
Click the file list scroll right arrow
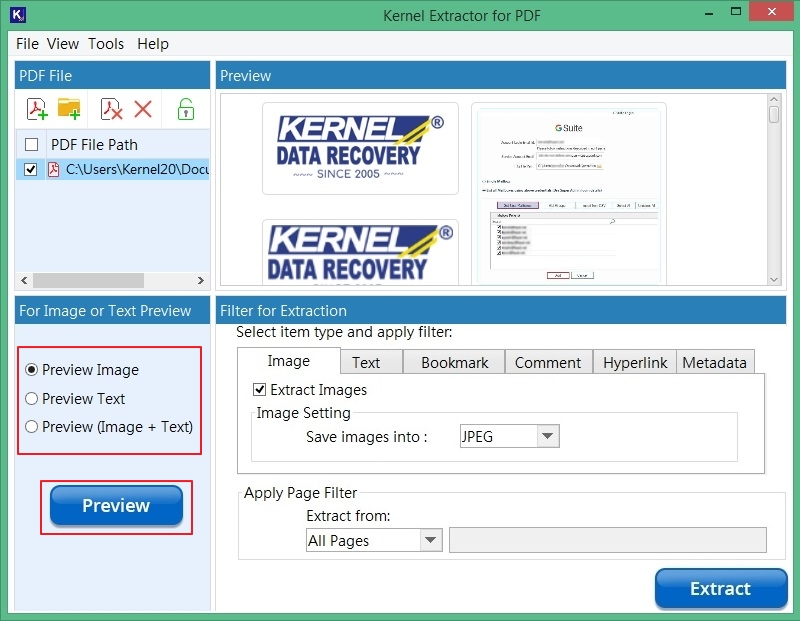(x=201, y=280)
